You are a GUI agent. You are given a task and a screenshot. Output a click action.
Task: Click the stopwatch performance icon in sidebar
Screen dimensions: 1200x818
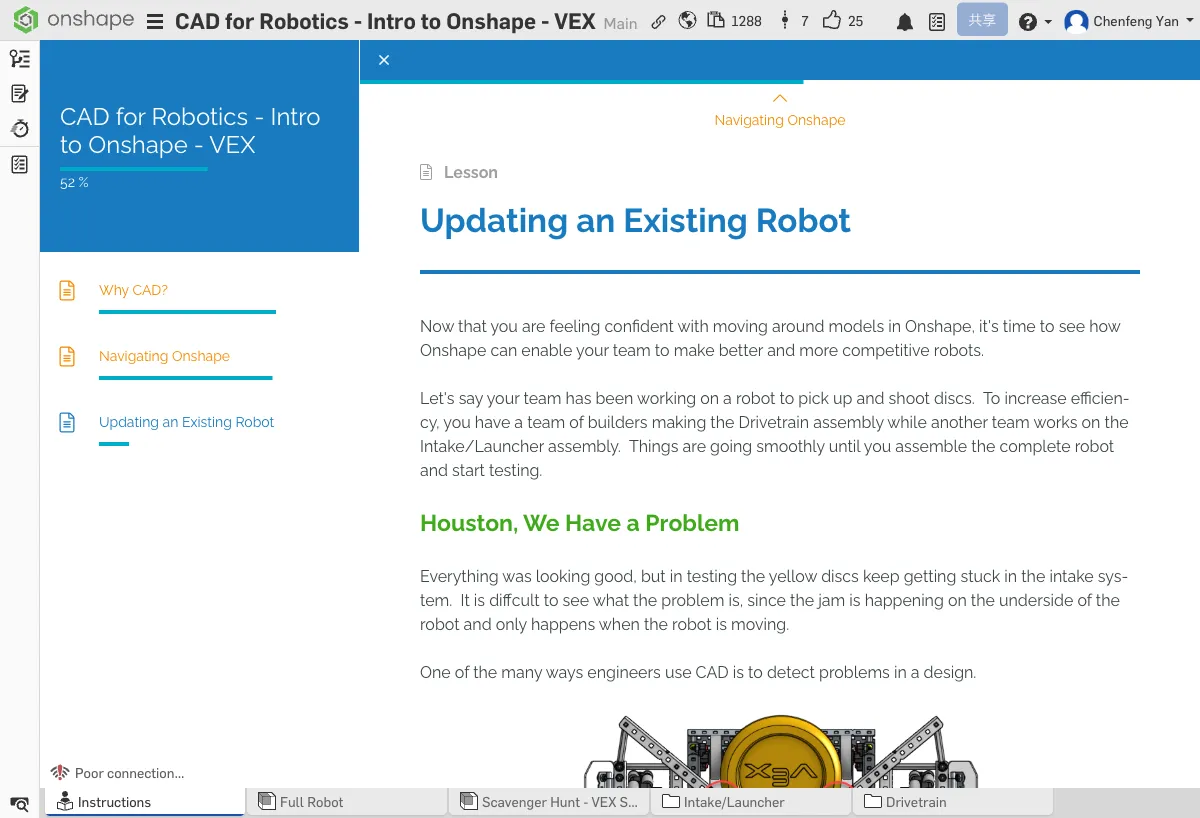pos(19,129)
